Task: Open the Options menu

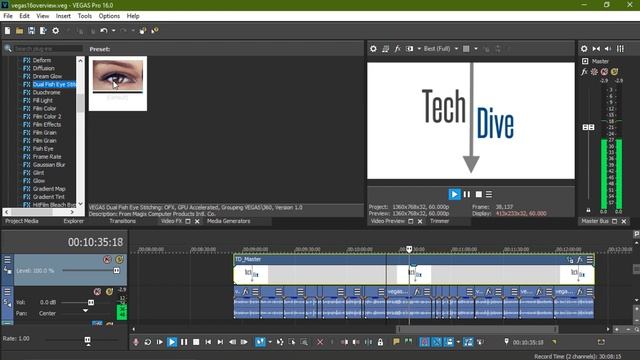Action: point(109,16)
